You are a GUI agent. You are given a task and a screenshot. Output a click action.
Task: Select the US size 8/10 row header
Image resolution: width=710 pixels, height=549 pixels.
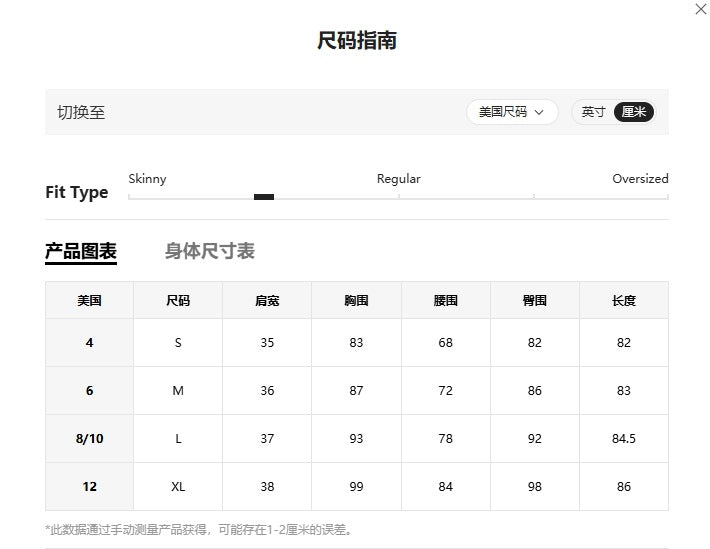(89, 439)
